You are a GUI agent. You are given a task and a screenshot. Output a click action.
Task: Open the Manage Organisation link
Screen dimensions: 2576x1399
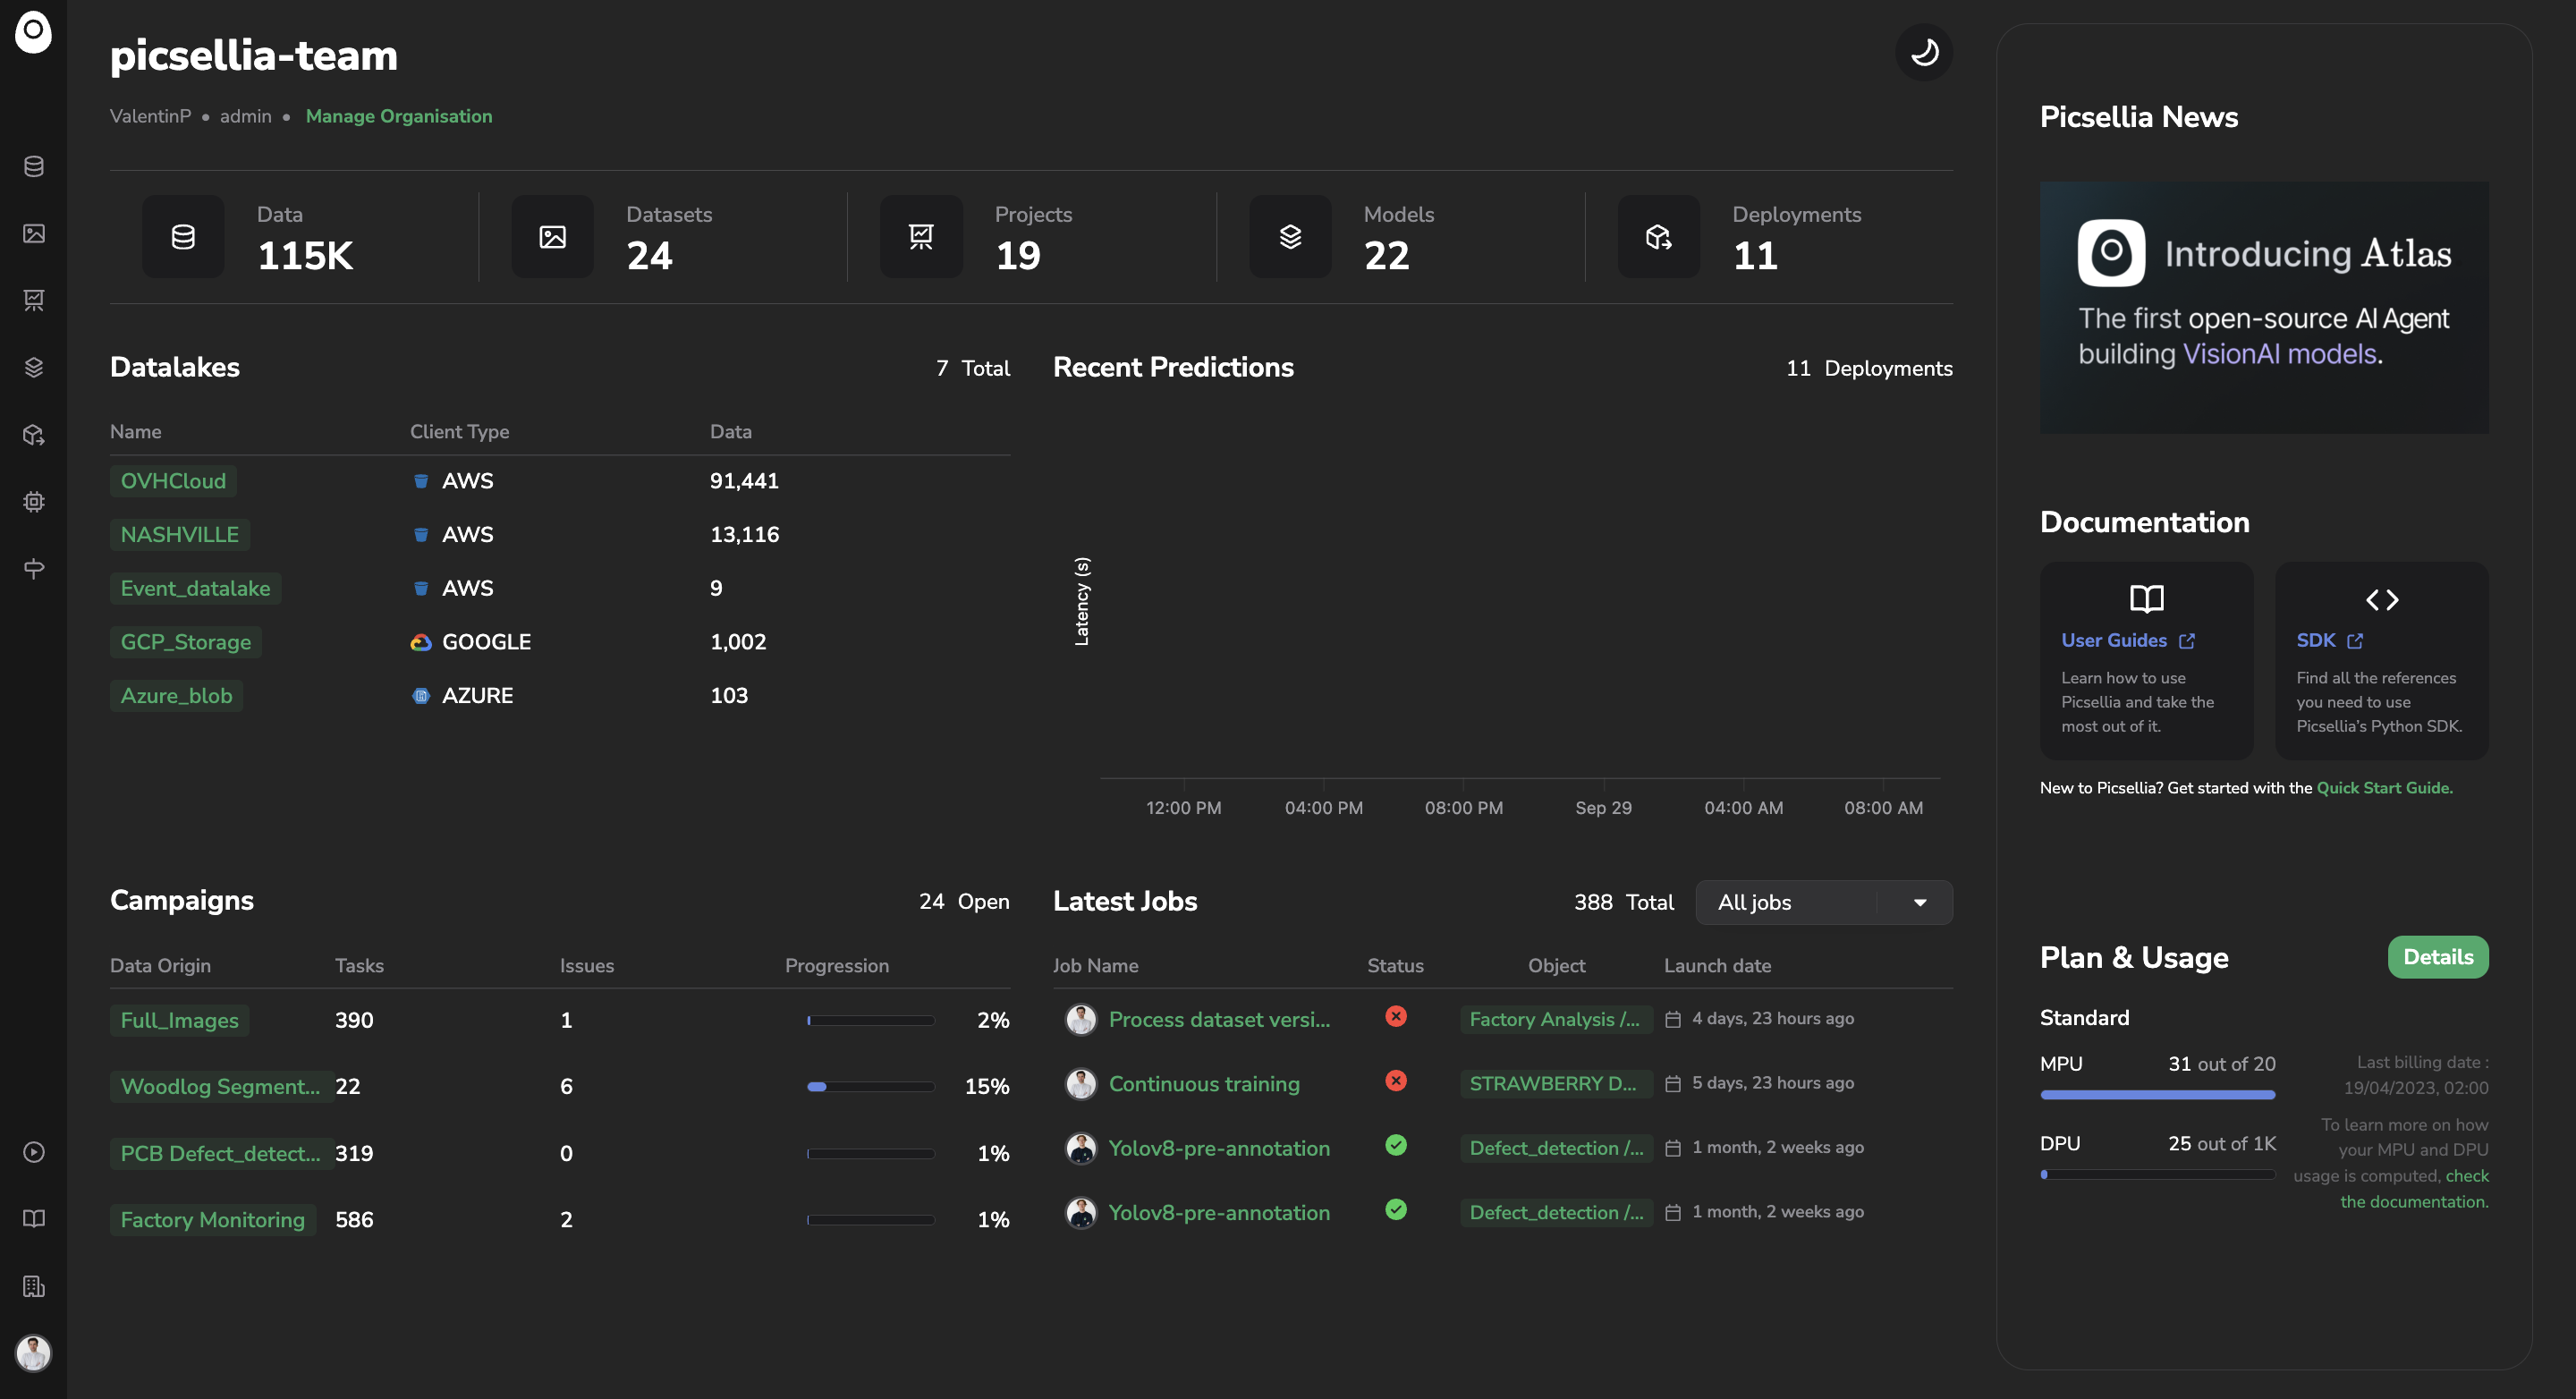[x=398, y=116]
